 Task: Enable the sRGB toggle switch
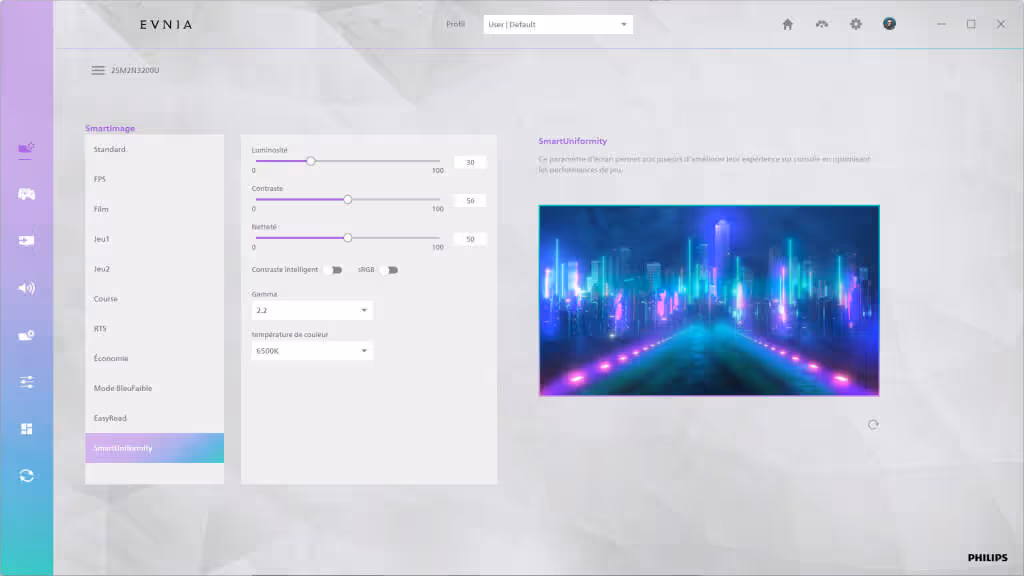[388, 270]
